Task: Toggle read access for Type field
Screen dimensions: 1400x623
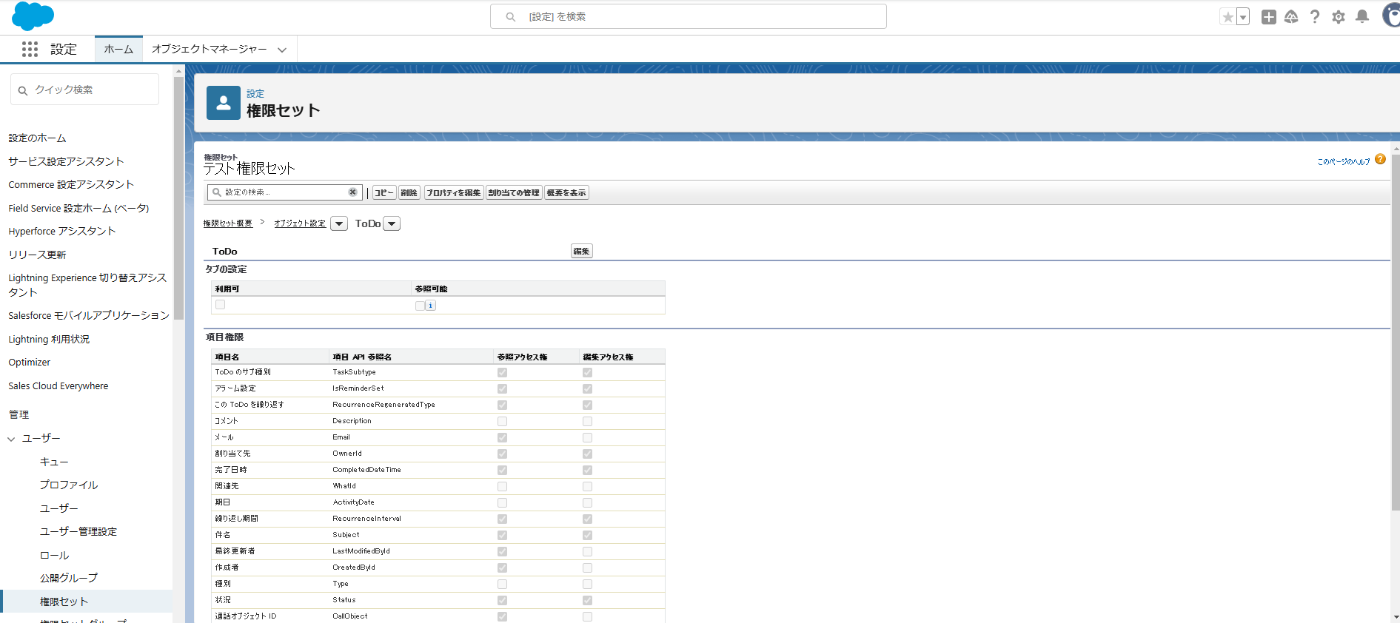Action: [502, 584]
